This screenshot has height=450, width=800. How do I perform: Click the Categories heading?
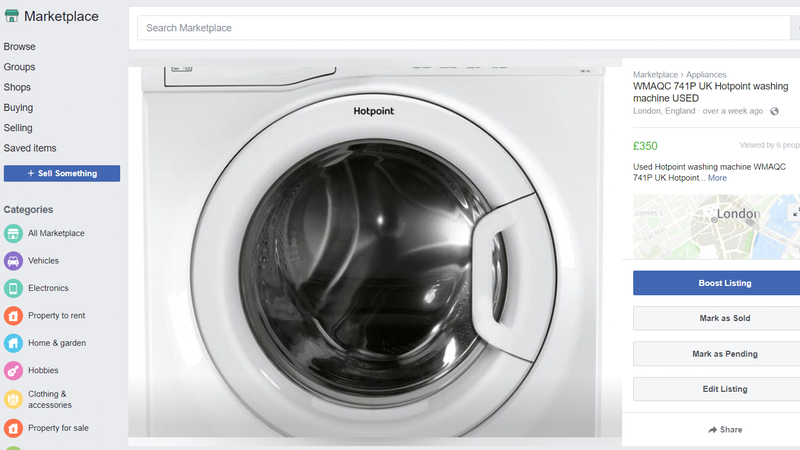[x=28, y=210]
